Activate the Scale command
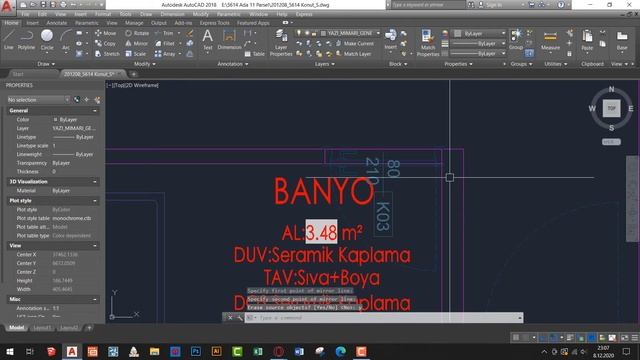The height and width of the screenshot is (360, 640). [x=136, y=53]
